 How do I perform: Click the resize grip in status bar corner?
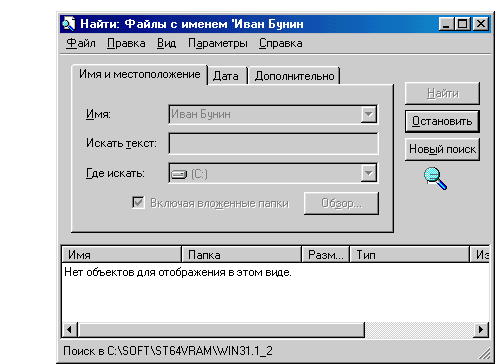point(484,354)
